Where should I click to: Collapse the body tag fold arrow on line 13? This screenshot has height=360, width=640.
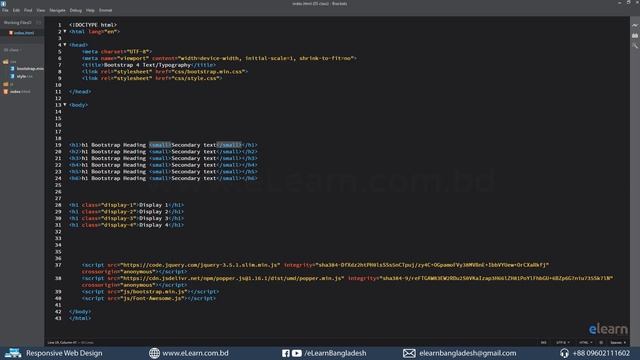pyautogui.click(x=65, y=104)
